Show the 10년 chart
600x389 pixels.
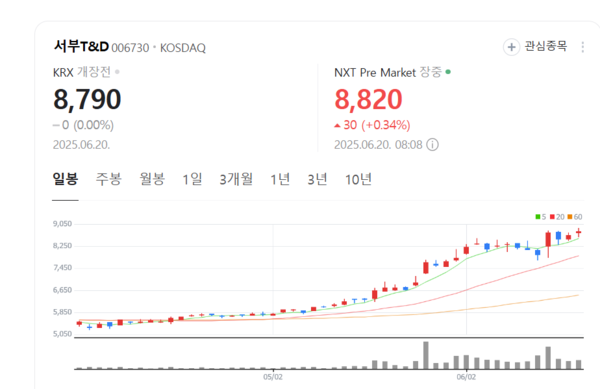click(359, 179)
